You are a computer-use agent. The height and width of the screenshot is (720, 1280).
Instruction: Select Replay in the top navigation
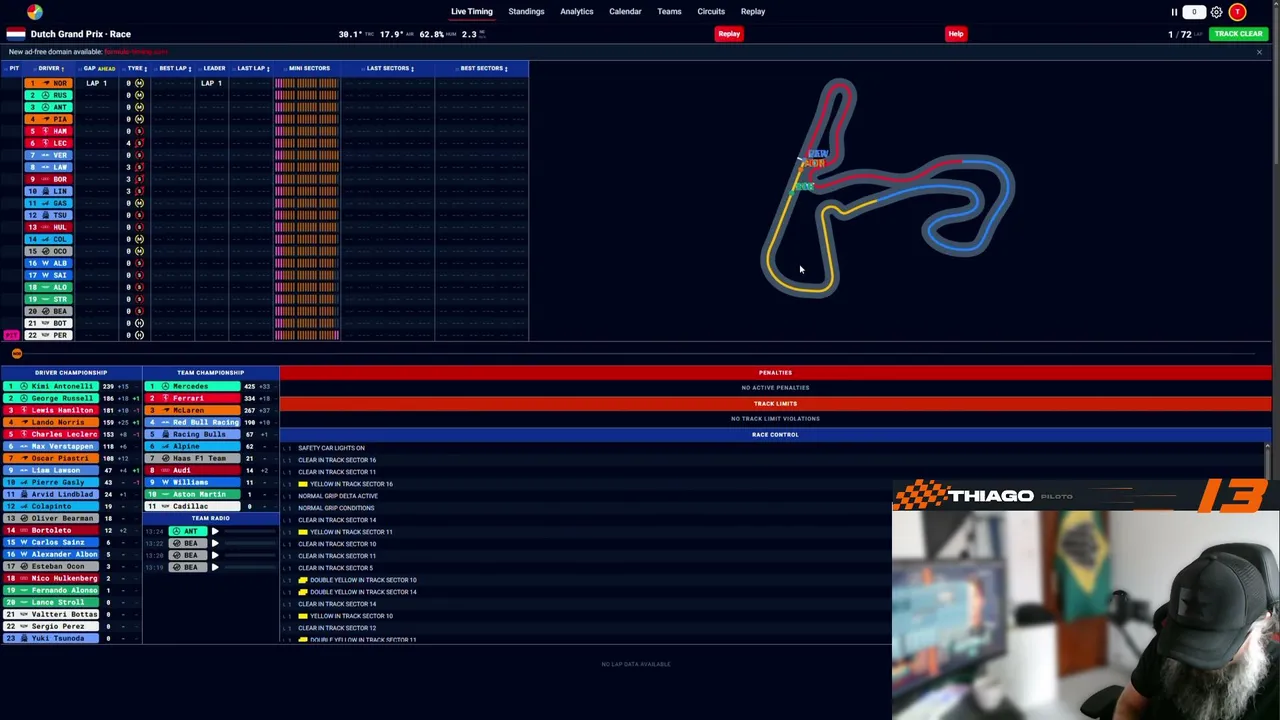pos(753,12)
